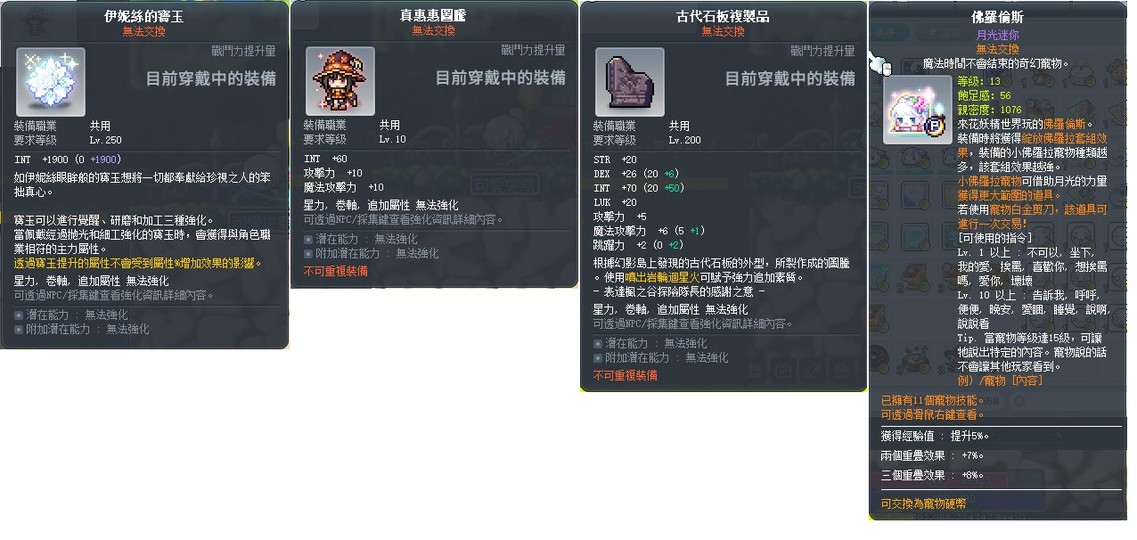Click the P coin badge on pet icon
The height and width of the screenshot is (540, 1137).
(x=934, y=127)
